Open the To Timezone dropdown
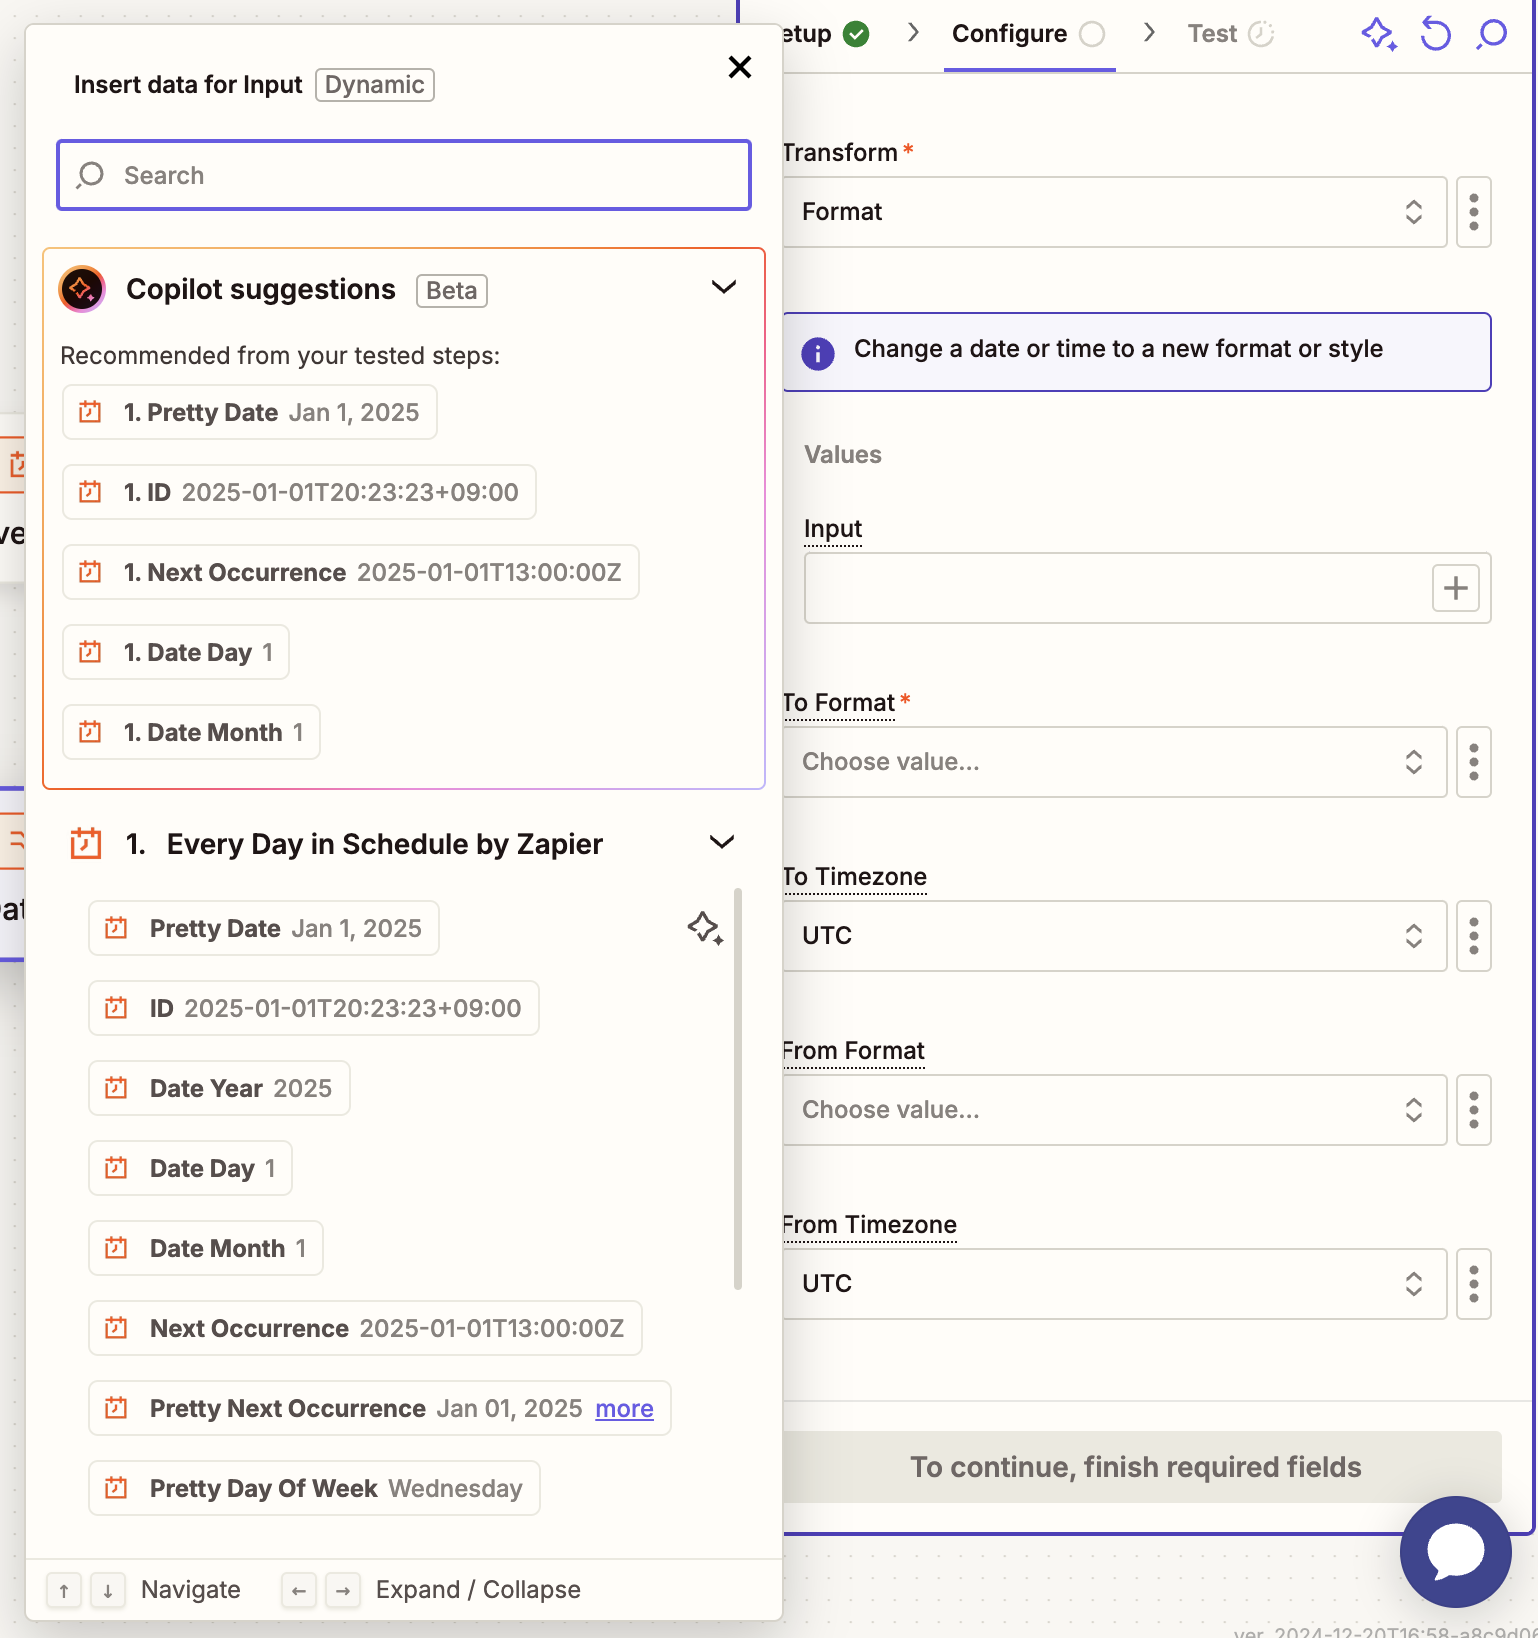The image size is (1538, 1638). point(1114,936)
